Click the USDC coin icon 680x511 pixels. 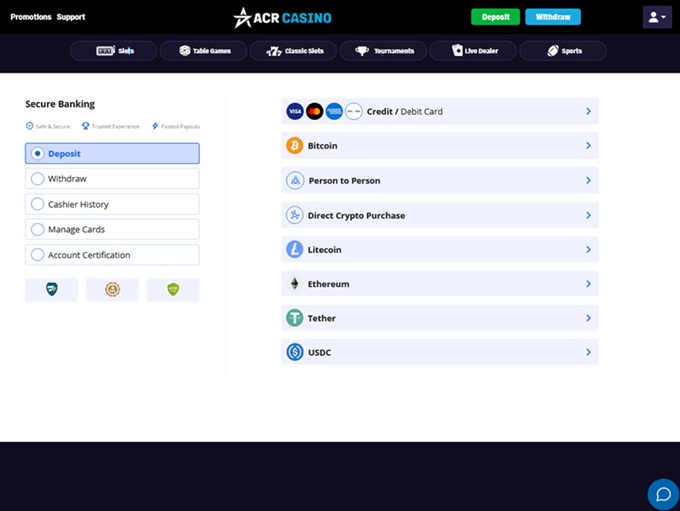pos(294,352)
